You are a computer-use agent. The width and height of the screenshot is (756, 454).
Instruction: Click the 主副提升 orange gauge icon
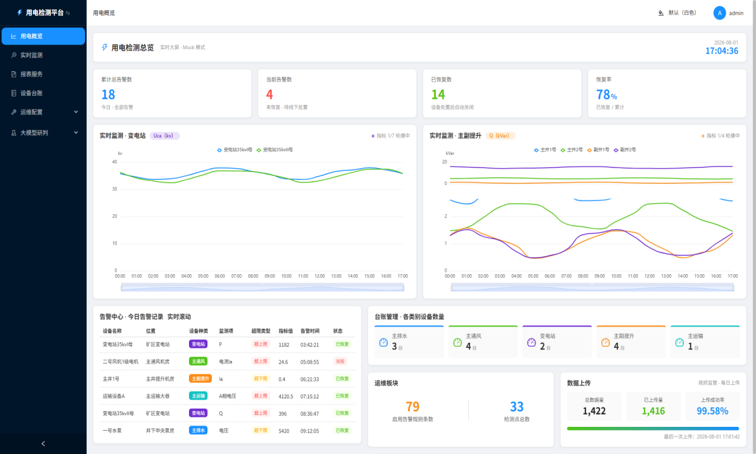(606, 342)
